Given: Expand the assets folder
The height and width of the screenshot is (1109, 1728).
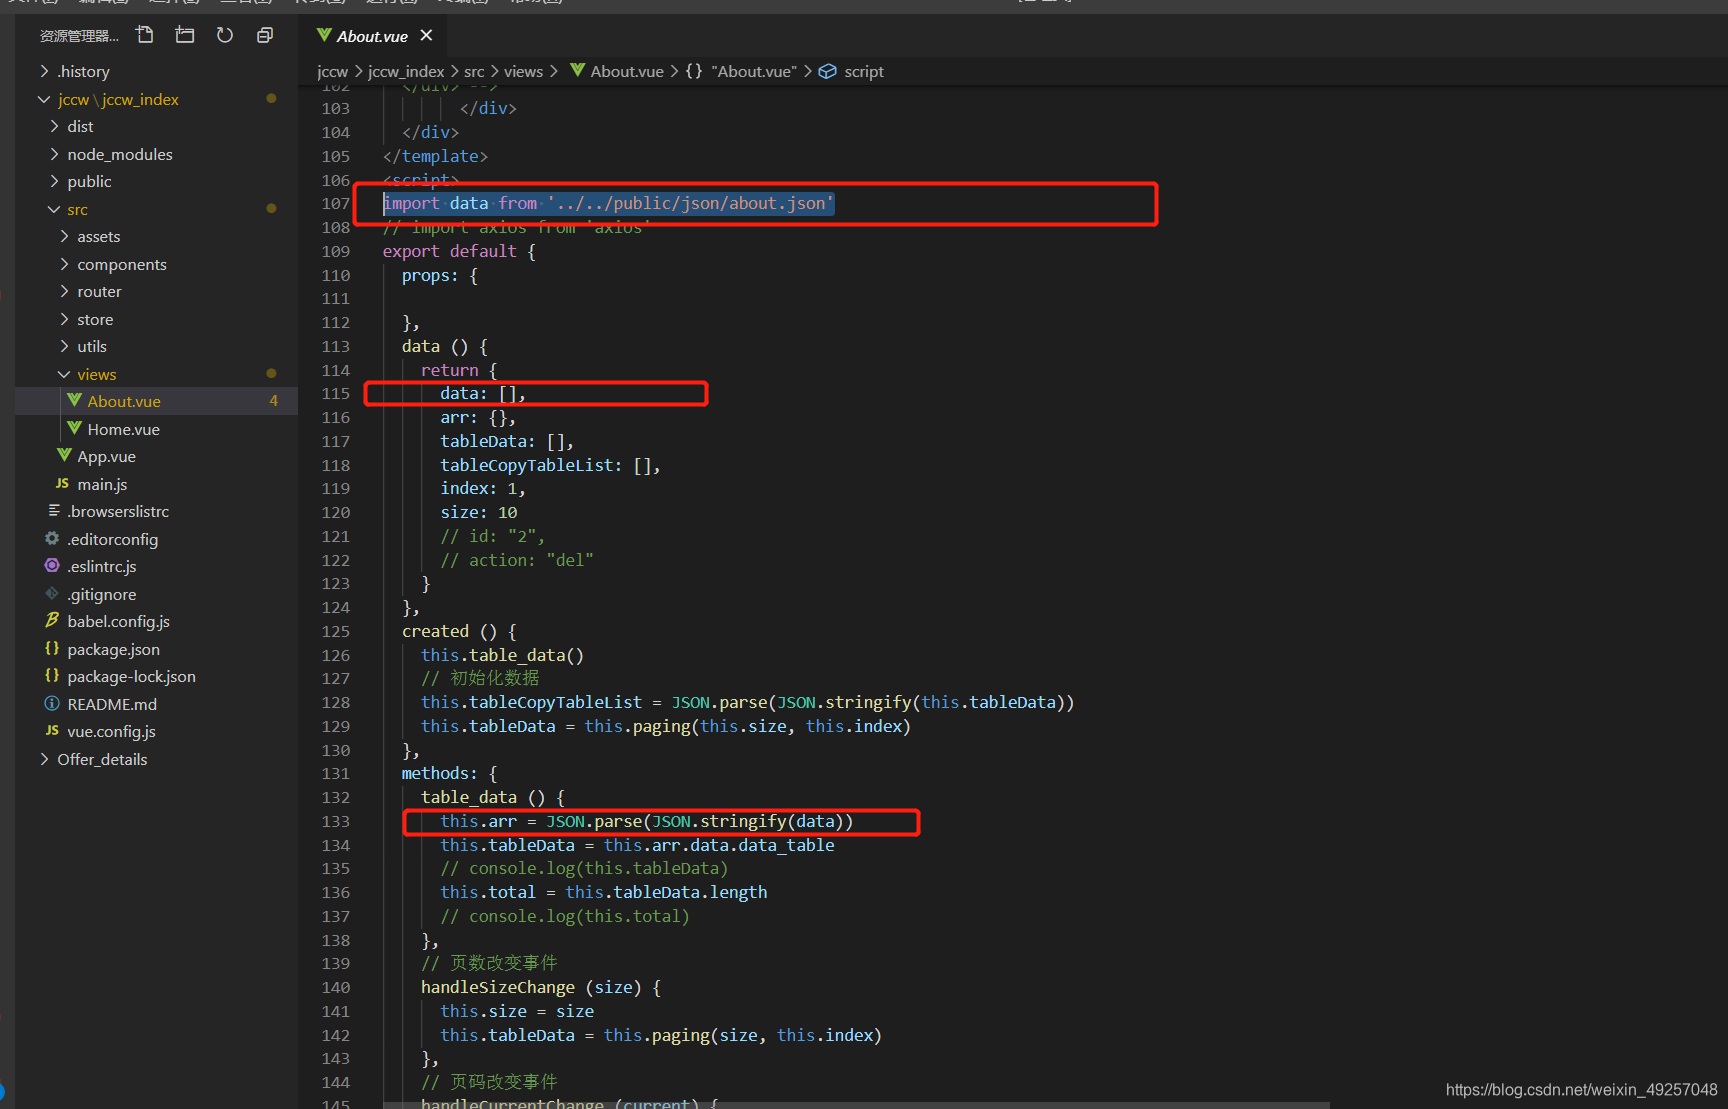Looking at the screenshot, I should 64,236.
